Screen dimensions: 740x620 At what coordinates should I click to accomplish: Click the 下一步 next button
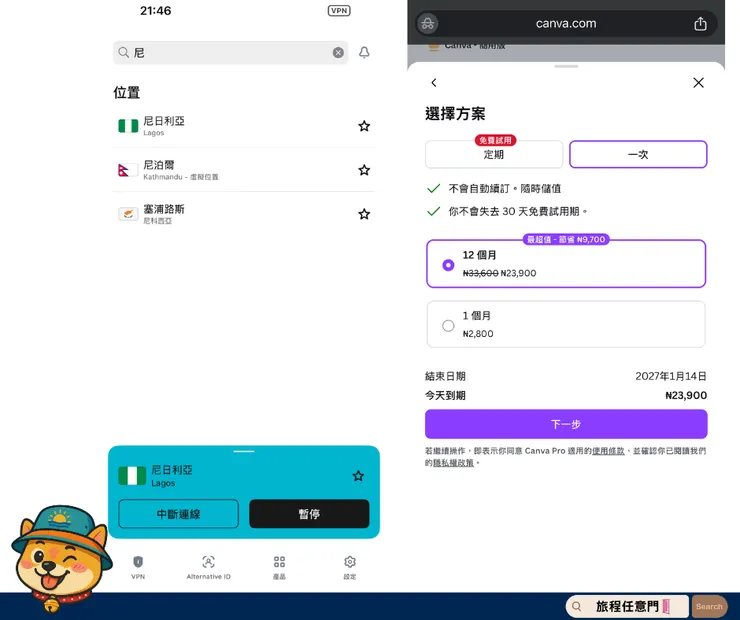pyautogui.click(x=566, y=424)
